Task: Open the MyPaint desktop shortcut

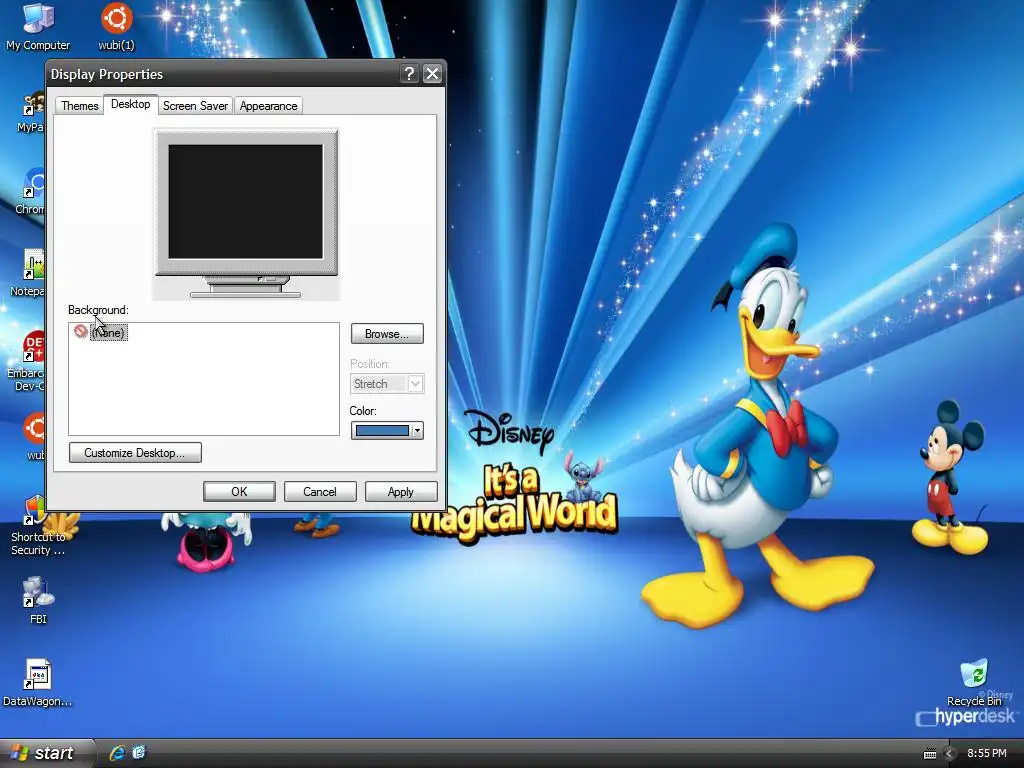Action: pyautogui.click(x=31, y=112)
